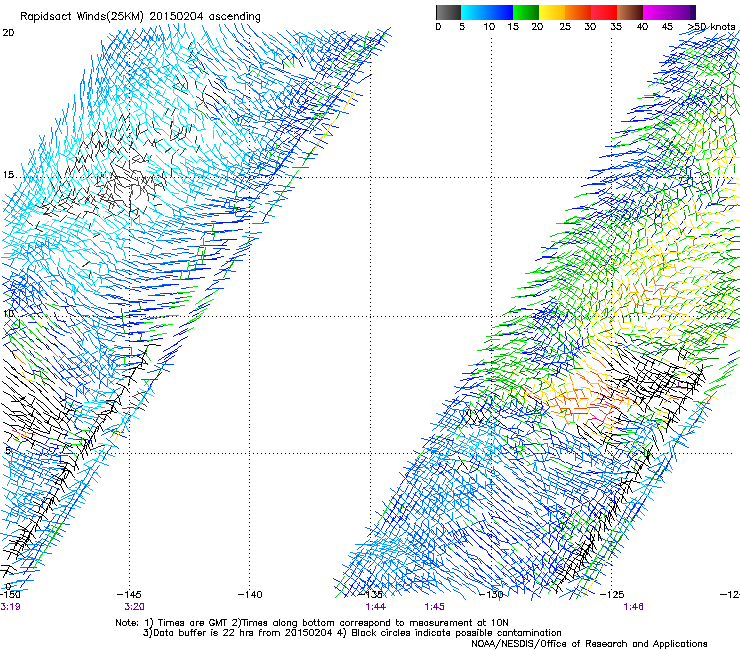This screenshot has width=740, height=650.
Task: Click the red 30-35 knots color band
Action: coord(604,12)
